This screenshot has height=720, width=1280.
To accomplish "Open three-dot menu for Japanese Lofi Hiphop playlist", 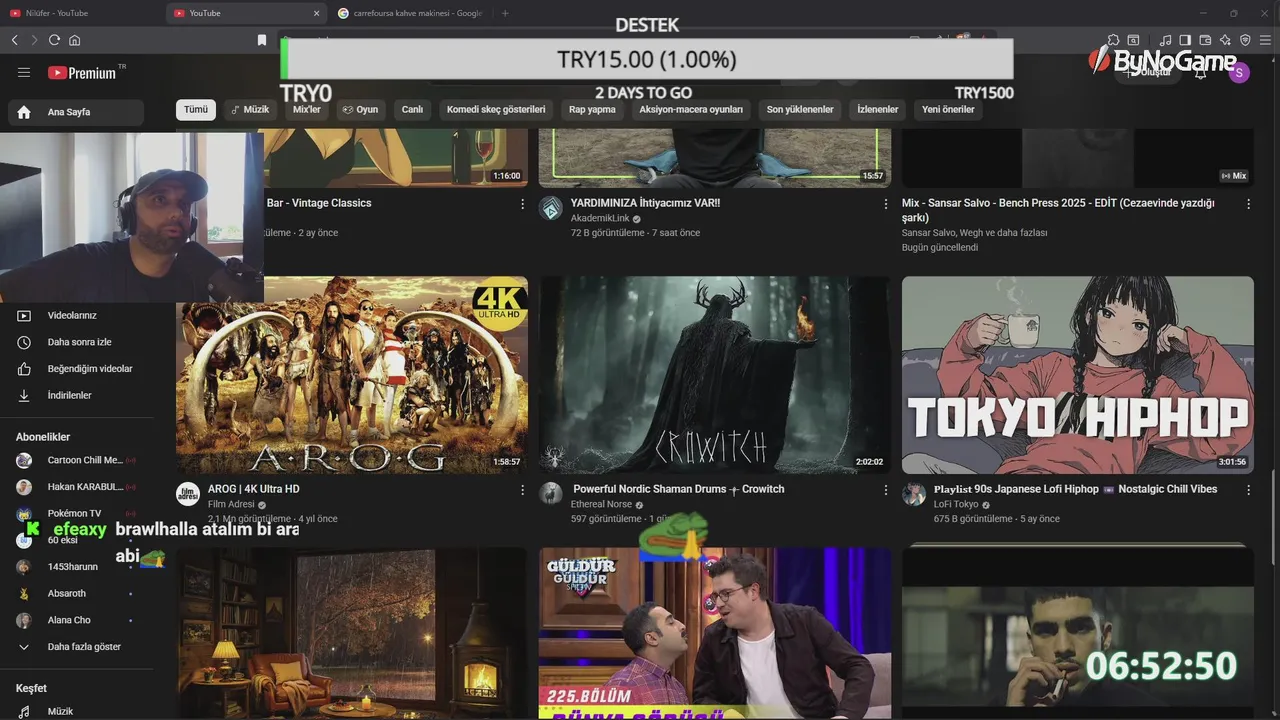I will 1248,490.
